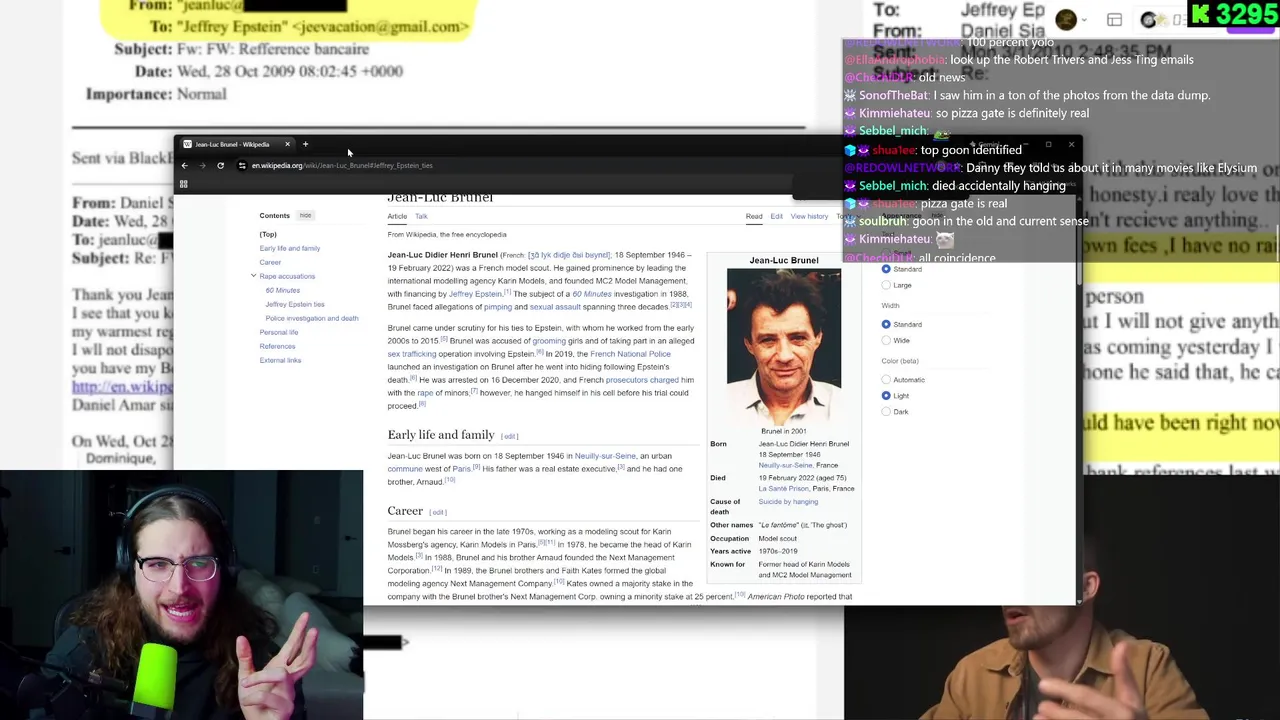Screen dimensions: 1280x720
Task: Open the Paris link in Early life
Action: coord(461,469)
